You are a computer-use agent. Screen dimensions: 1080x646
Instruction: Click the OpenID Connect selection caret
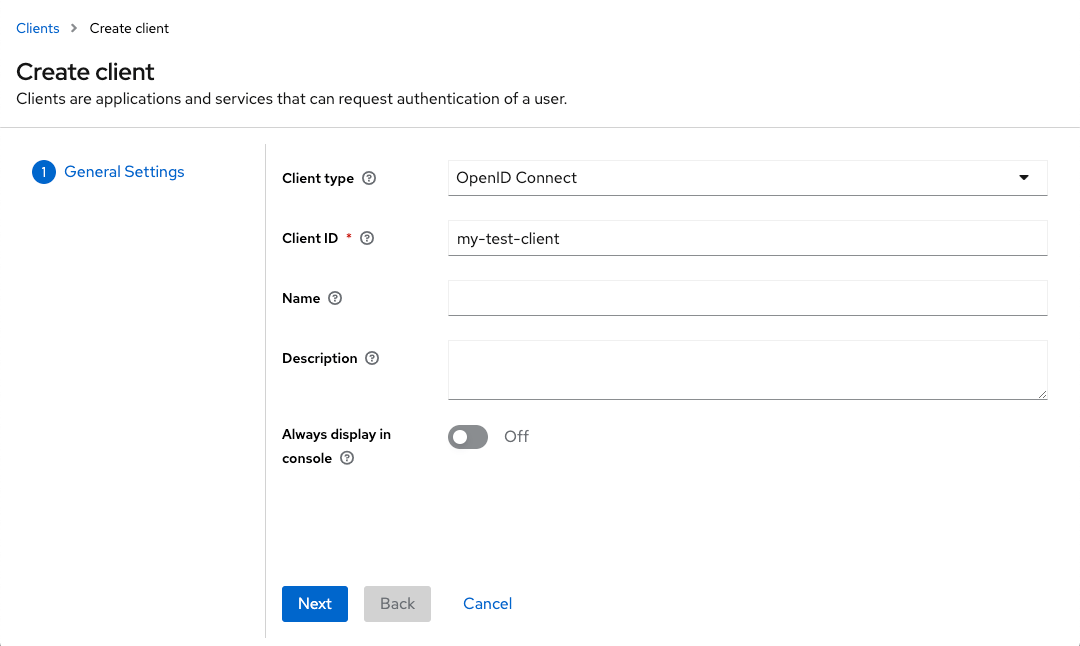click(x=1023, y=177)
